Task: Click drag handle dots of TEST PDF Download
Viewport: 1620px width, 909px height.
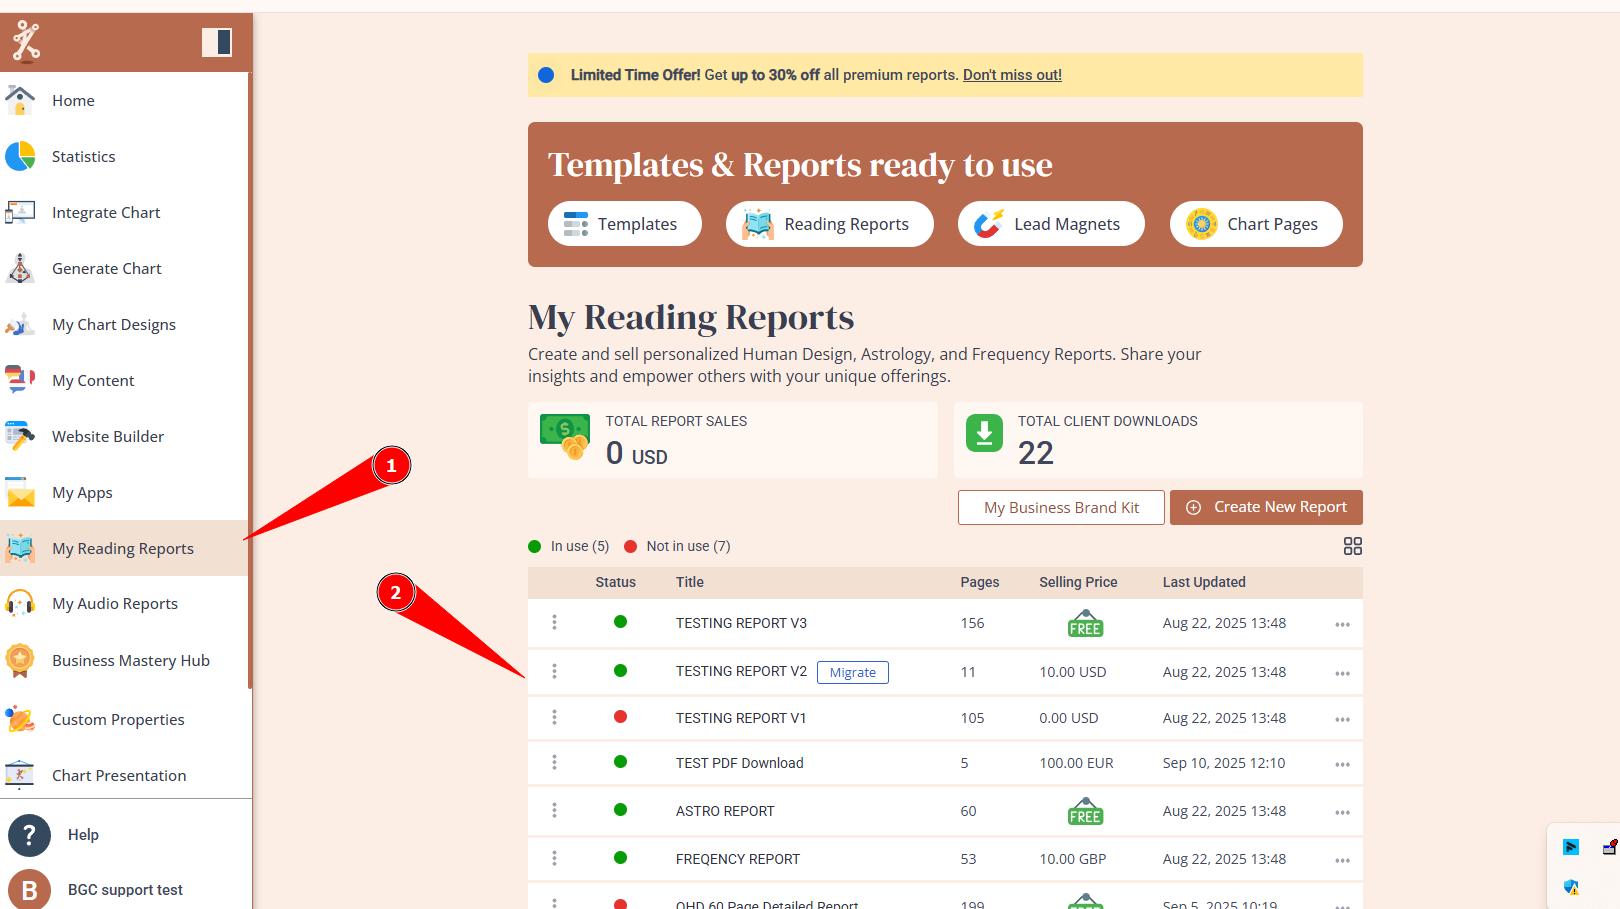Action: pos(554,763)
